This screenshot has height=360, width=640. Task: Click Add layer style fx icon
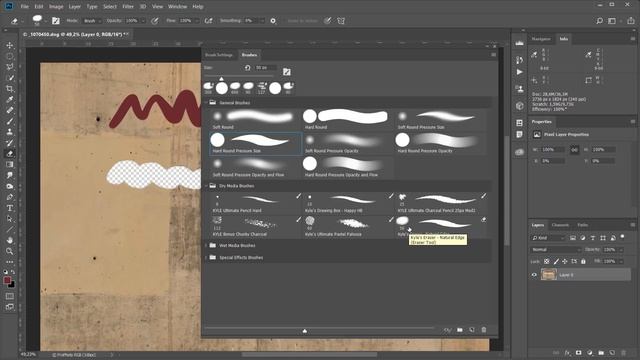567,353
